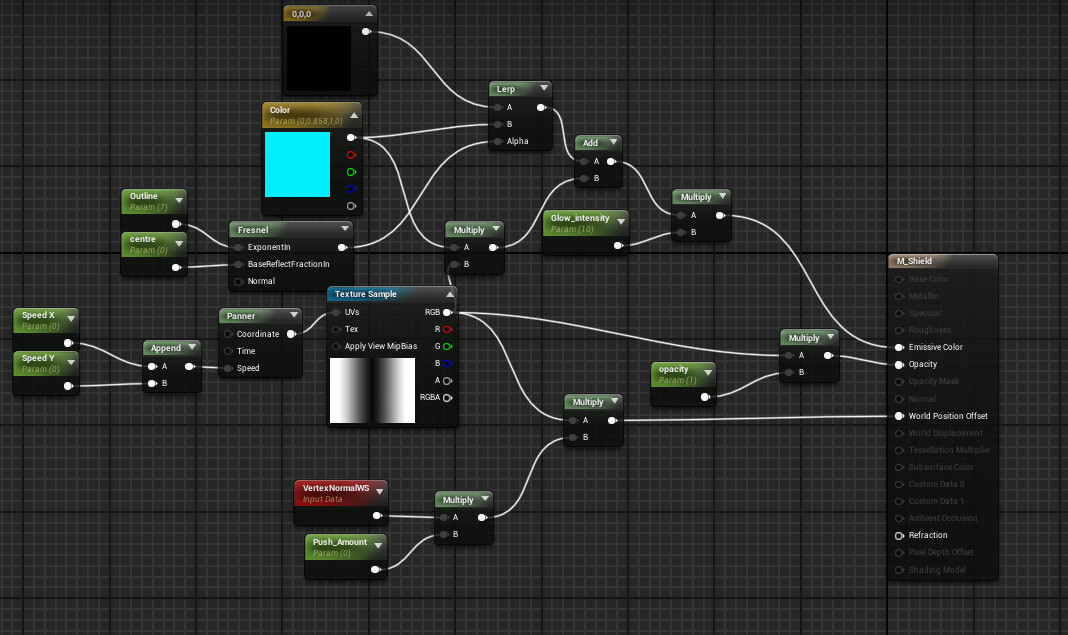Expand the Outline parameter node arrow
The width and height of the screenshot is (1068, 635).
click(x=178, y=200)
